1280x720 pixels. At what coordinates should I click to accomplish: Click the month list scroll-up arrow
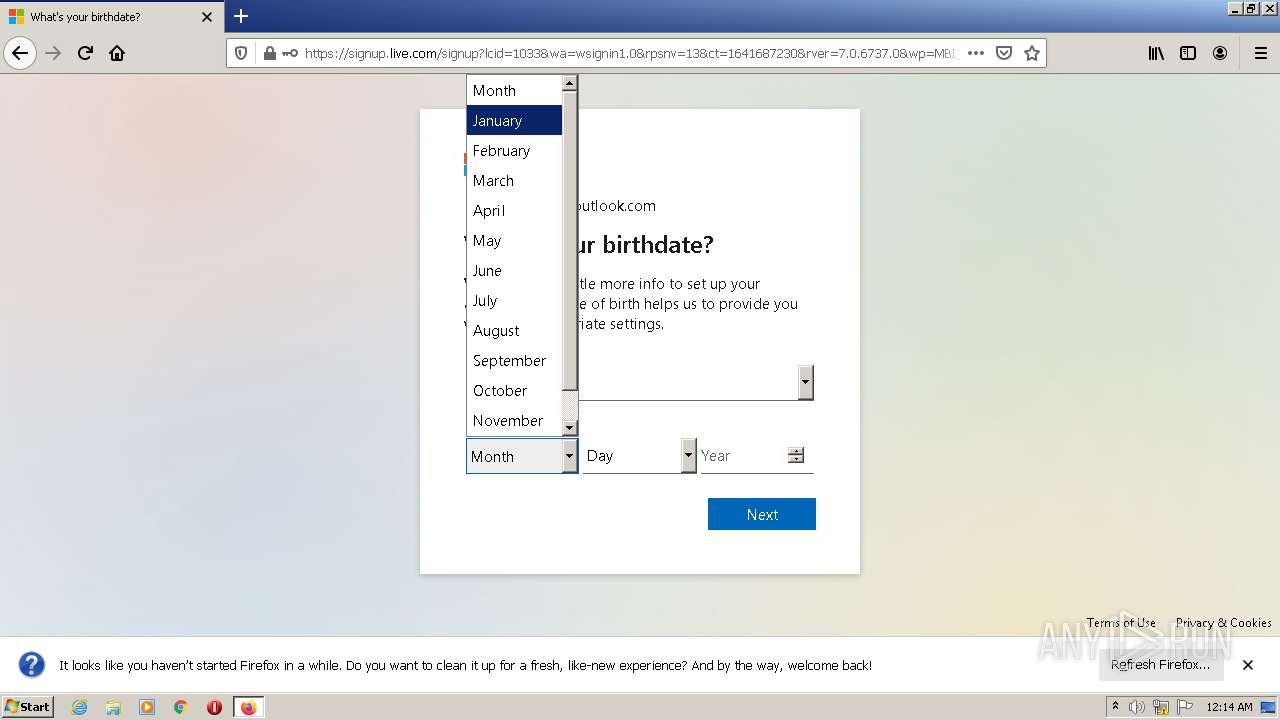570,83
